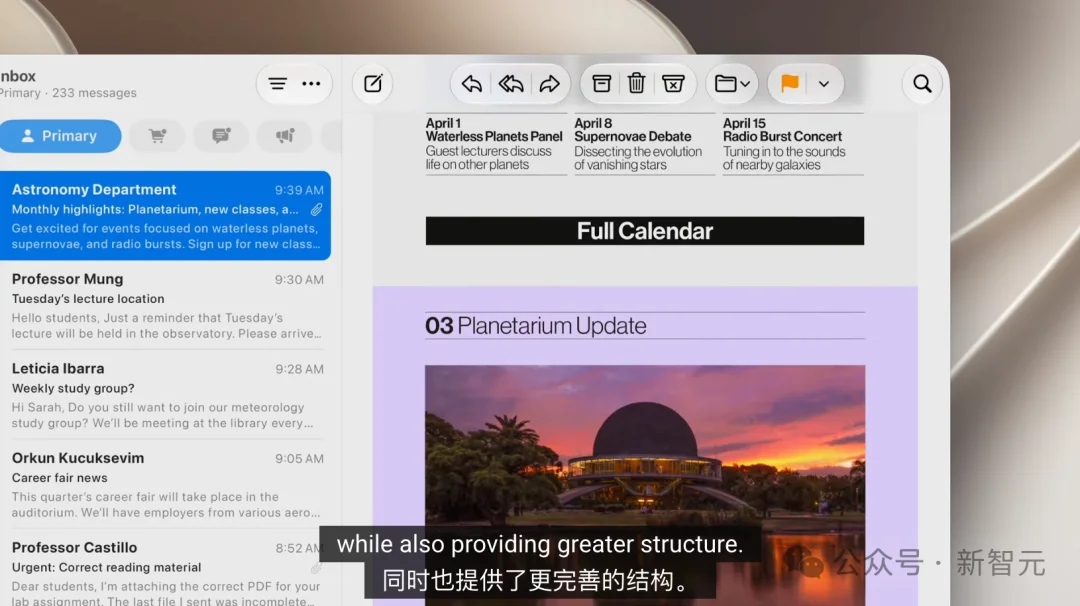Viewport: 1080px width, 606px height.
Task: Open search with the magnifying glass
Action: pyautogui.click(x=922, y=84)
